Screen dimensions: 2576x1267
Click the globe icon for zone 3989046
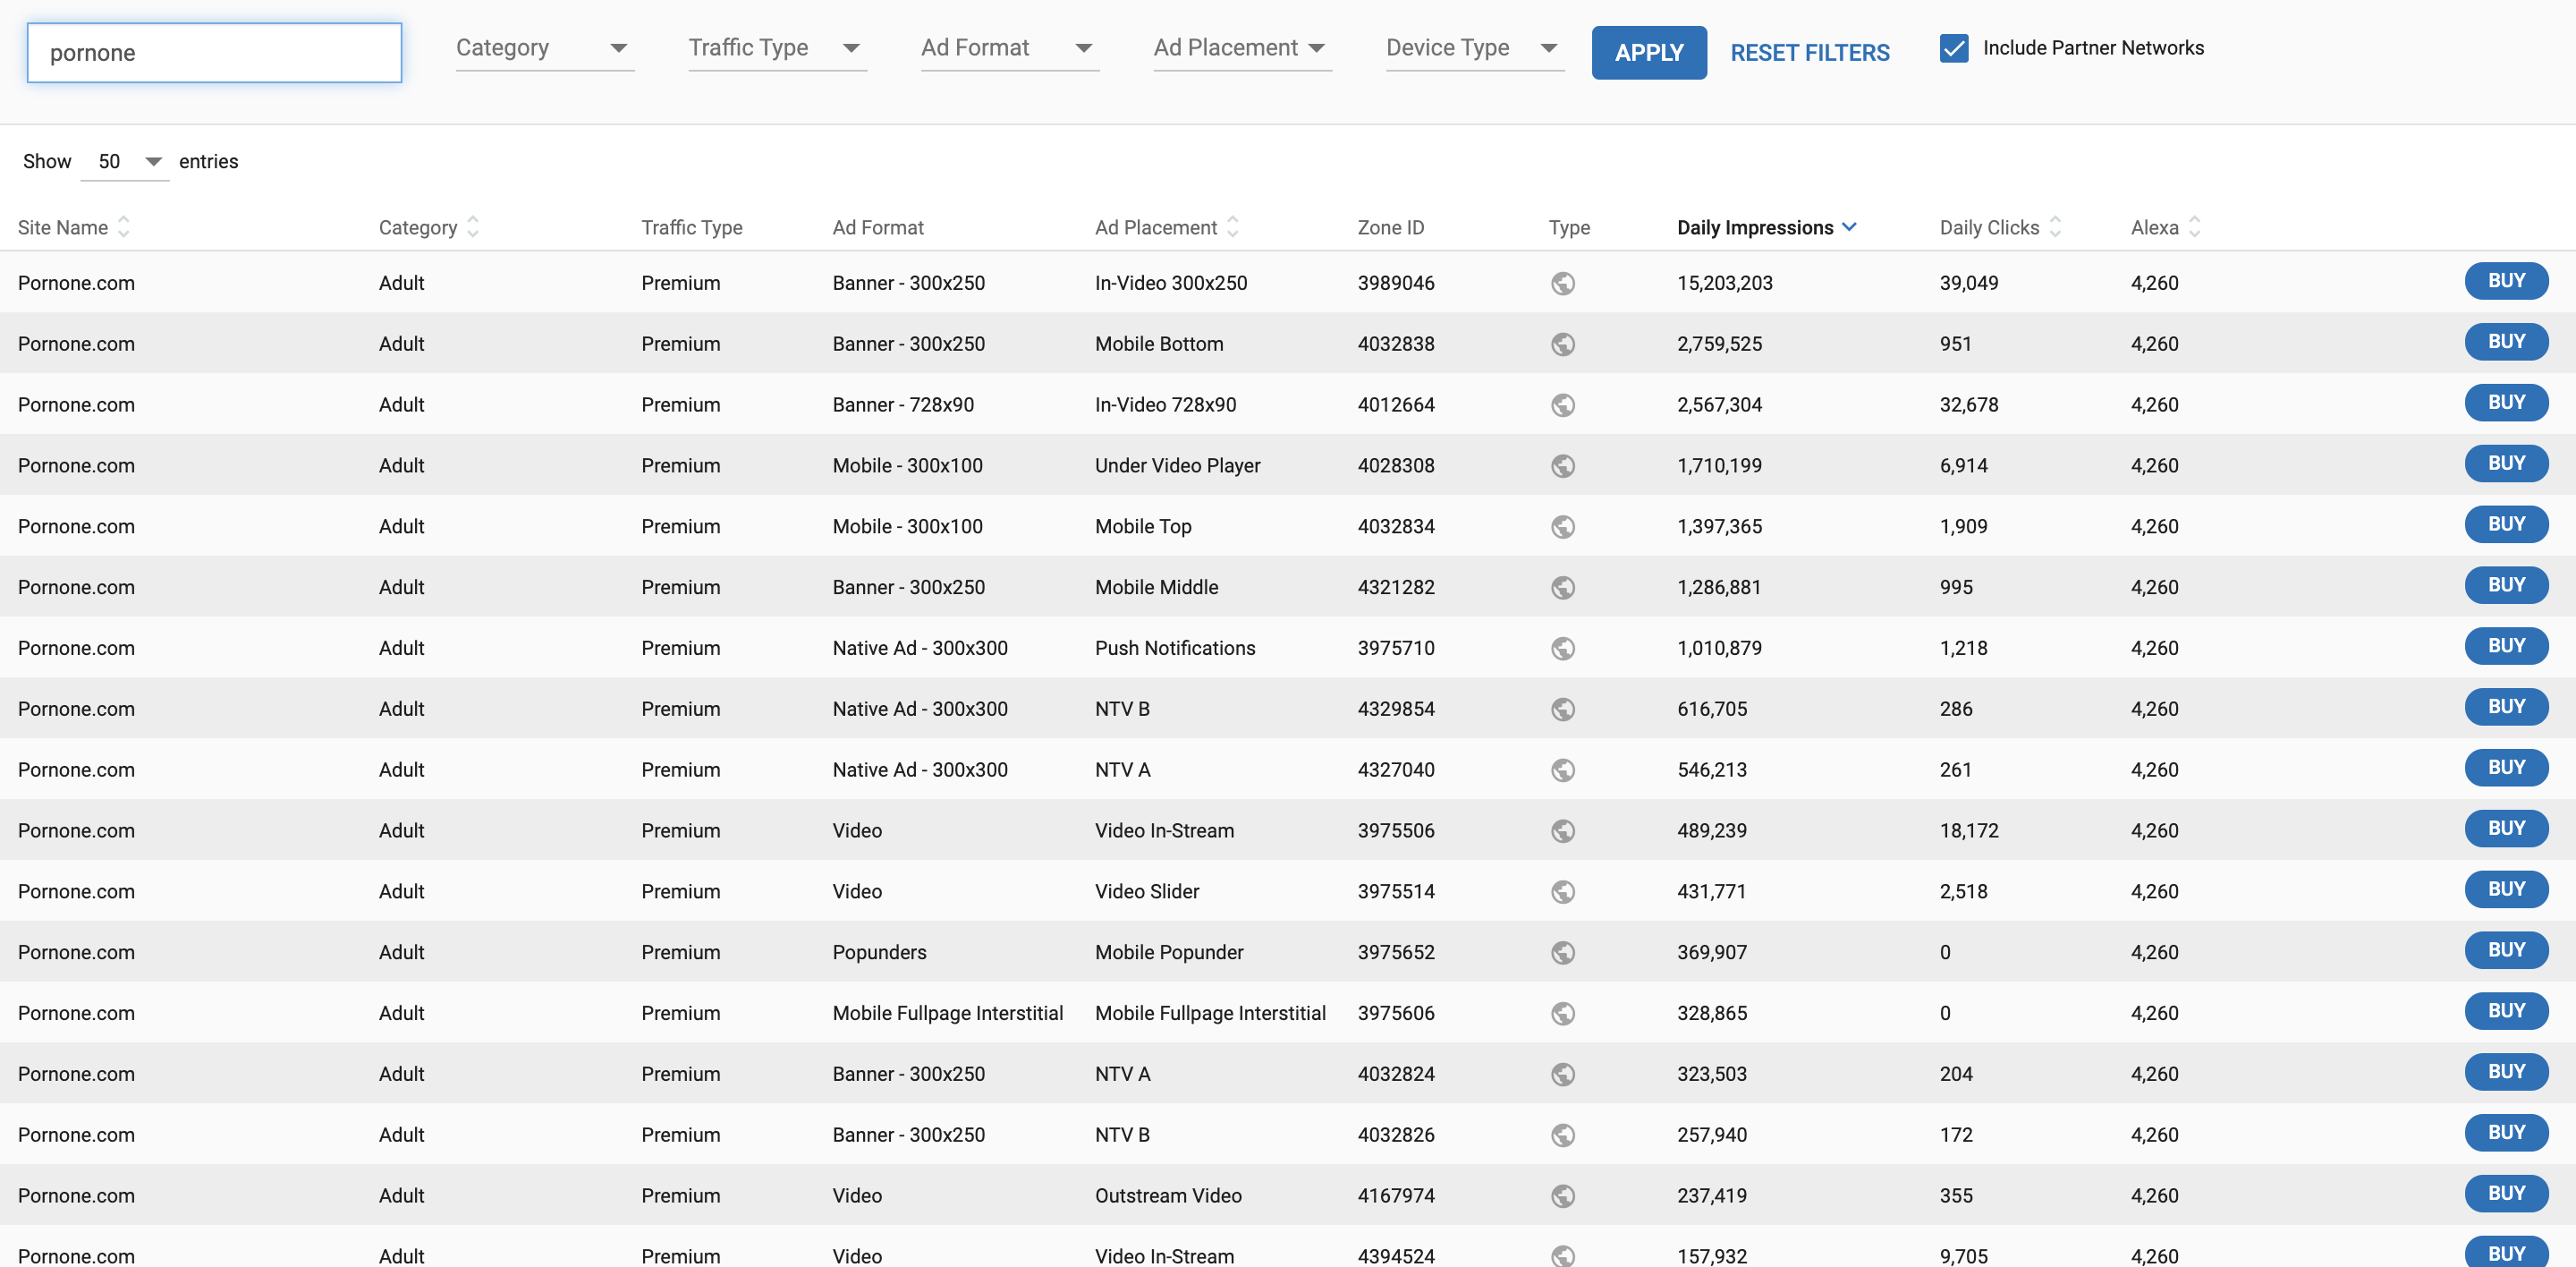(x=1563, y=283)
